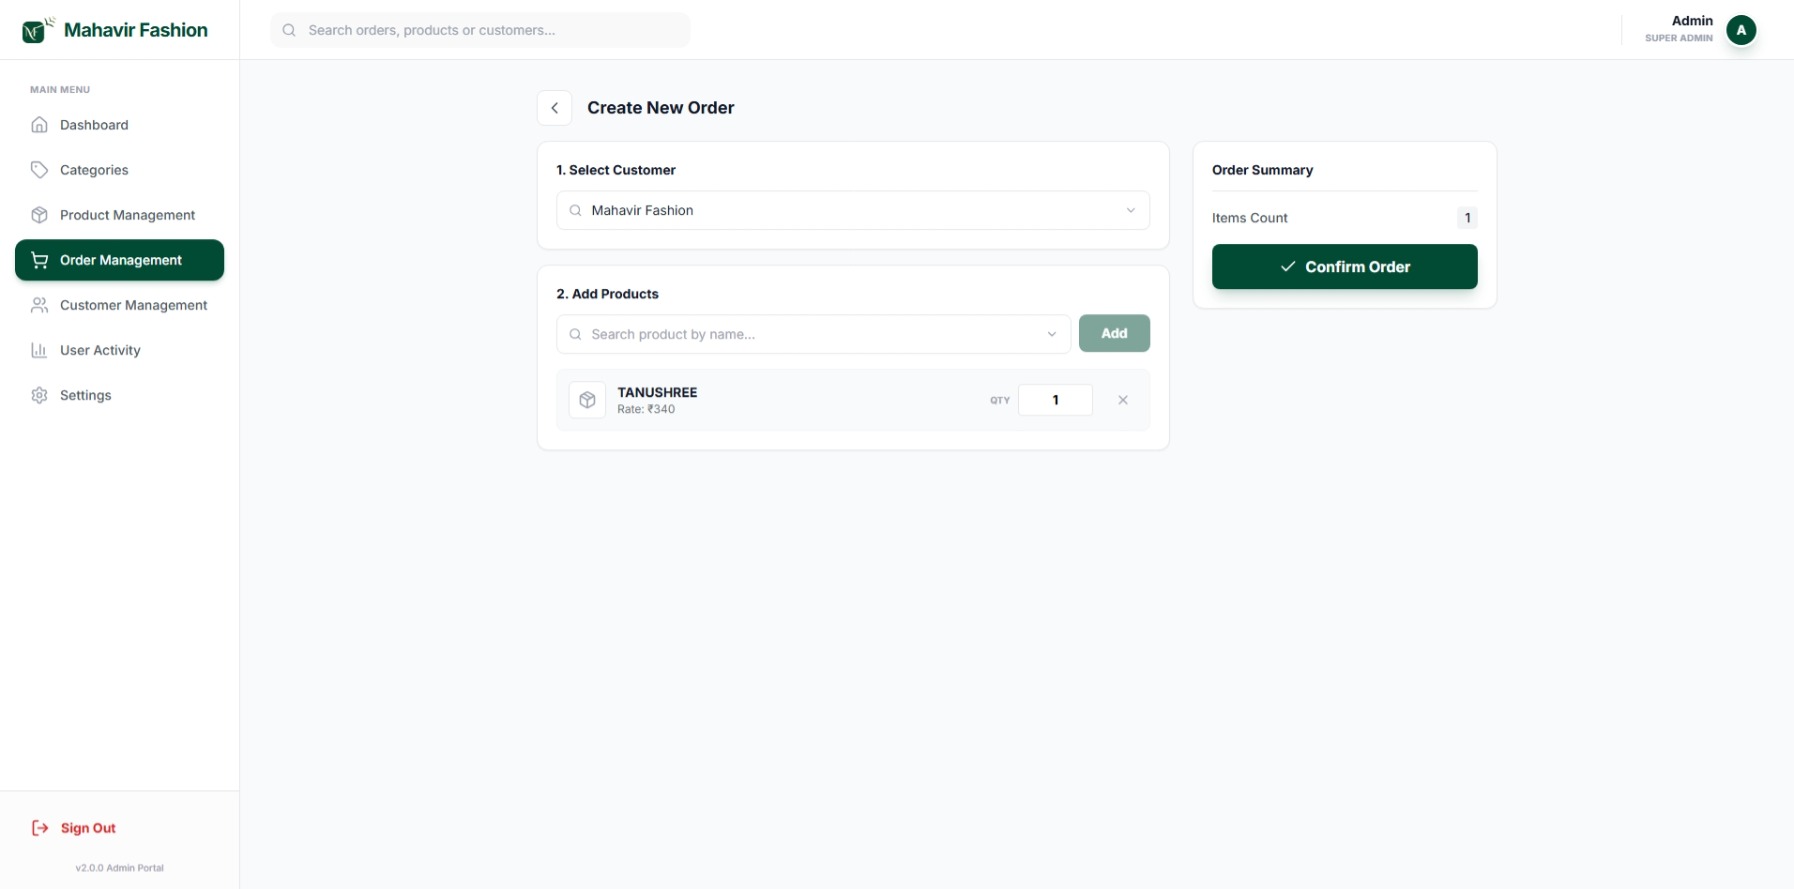Expand the Select Customer dropdown chevron
The height and width of the screenshot is (889, 1794).
[1131, 211]
